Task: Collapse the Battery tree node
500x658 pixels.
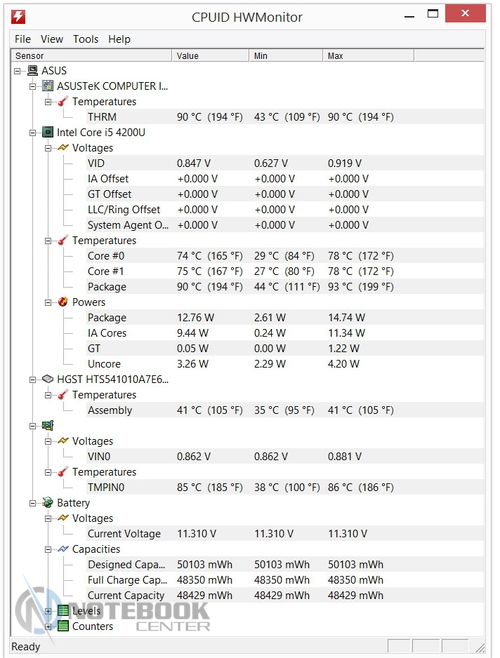Action: tap(32, 503)
